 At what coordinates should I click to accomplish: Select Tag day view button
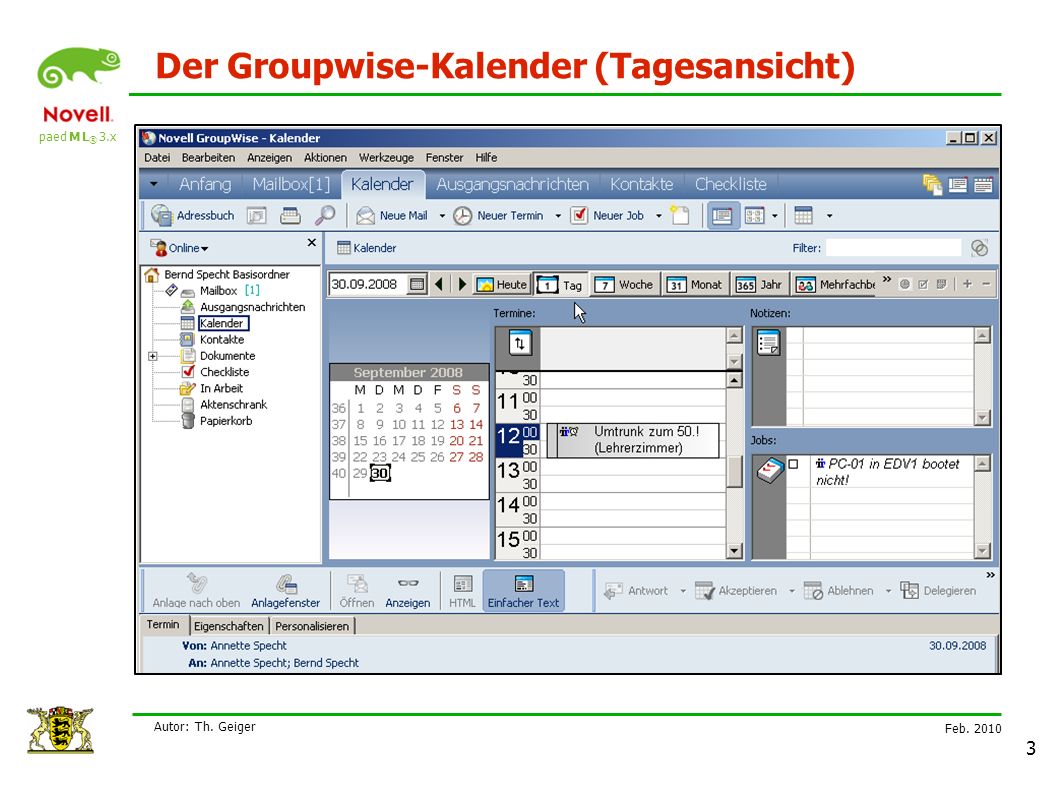point(561,284)
